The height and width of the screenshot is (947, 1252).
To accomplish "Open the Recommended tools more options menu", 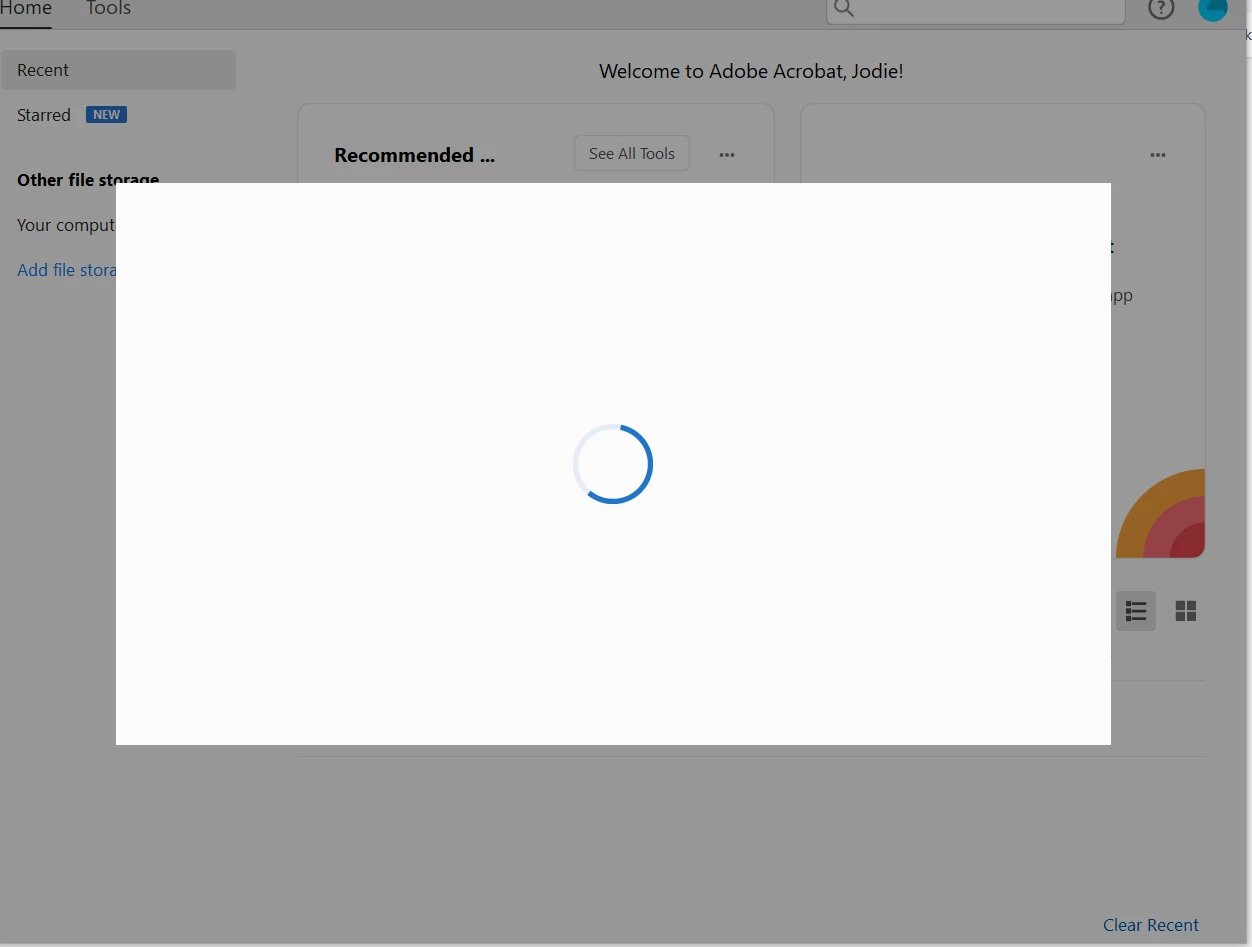I will click(727, 155).
